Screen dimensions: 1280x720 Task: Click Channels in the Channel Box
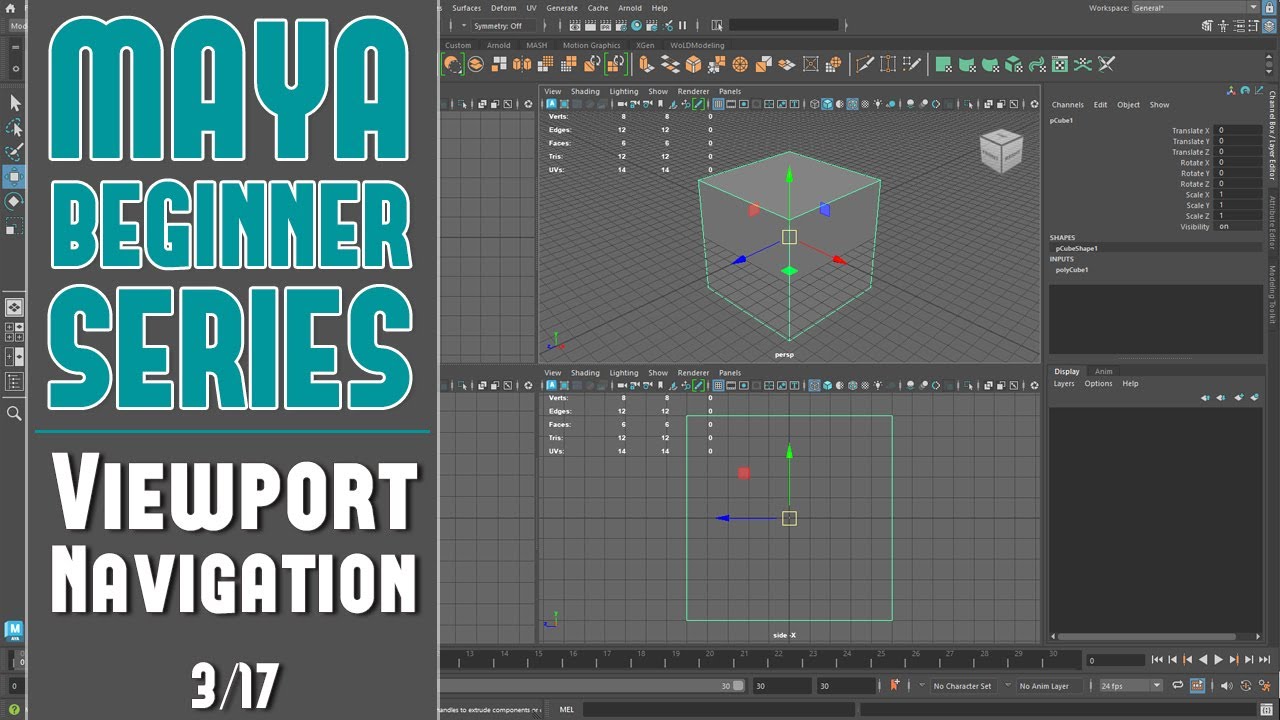(1068, 105)
